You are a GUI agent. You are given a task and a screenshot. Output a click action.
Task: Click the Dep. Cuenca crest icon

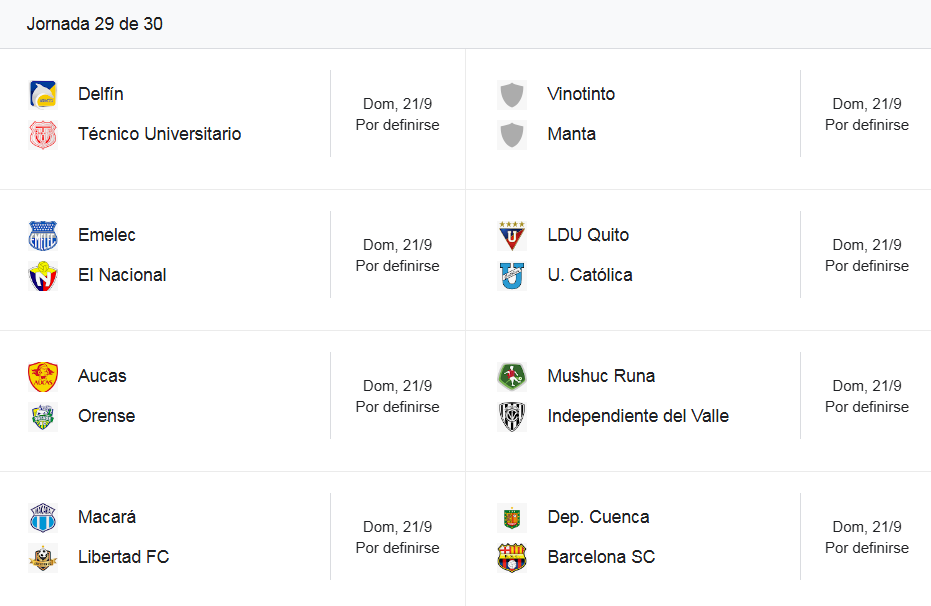tap(512, 518)
